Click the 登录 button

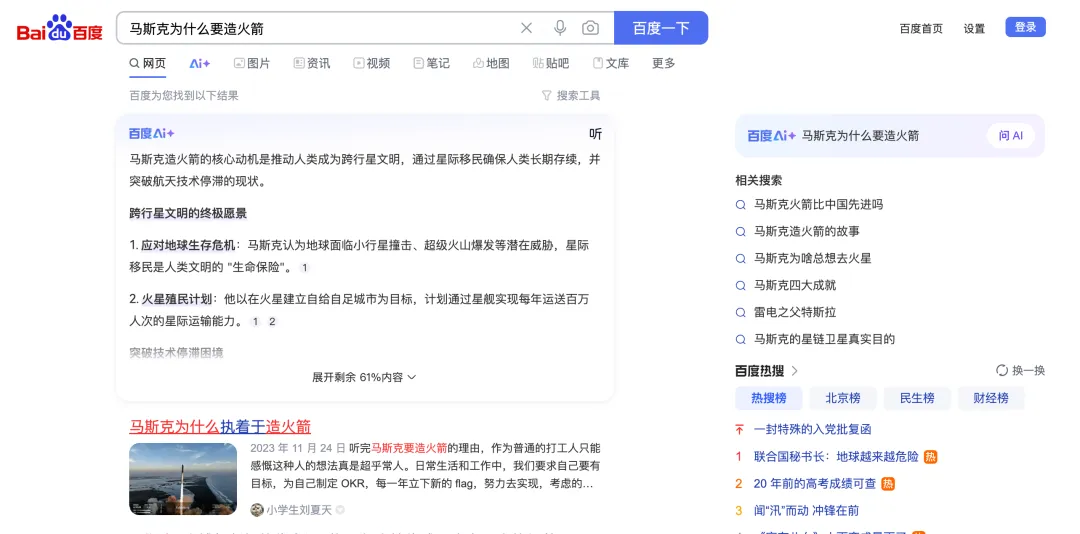tap(1026, 27)
